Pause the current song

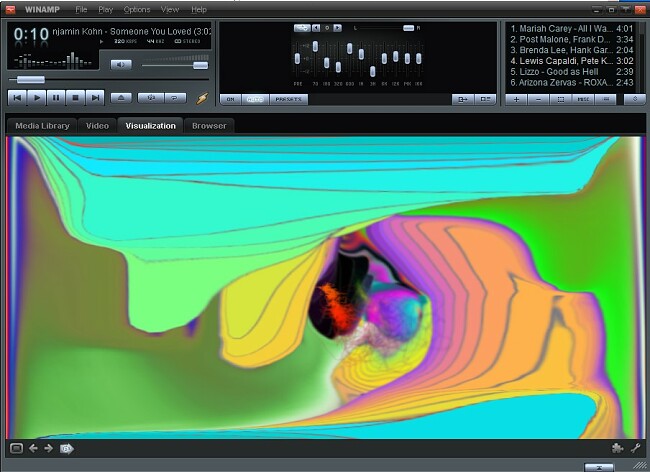click(56, 98)
